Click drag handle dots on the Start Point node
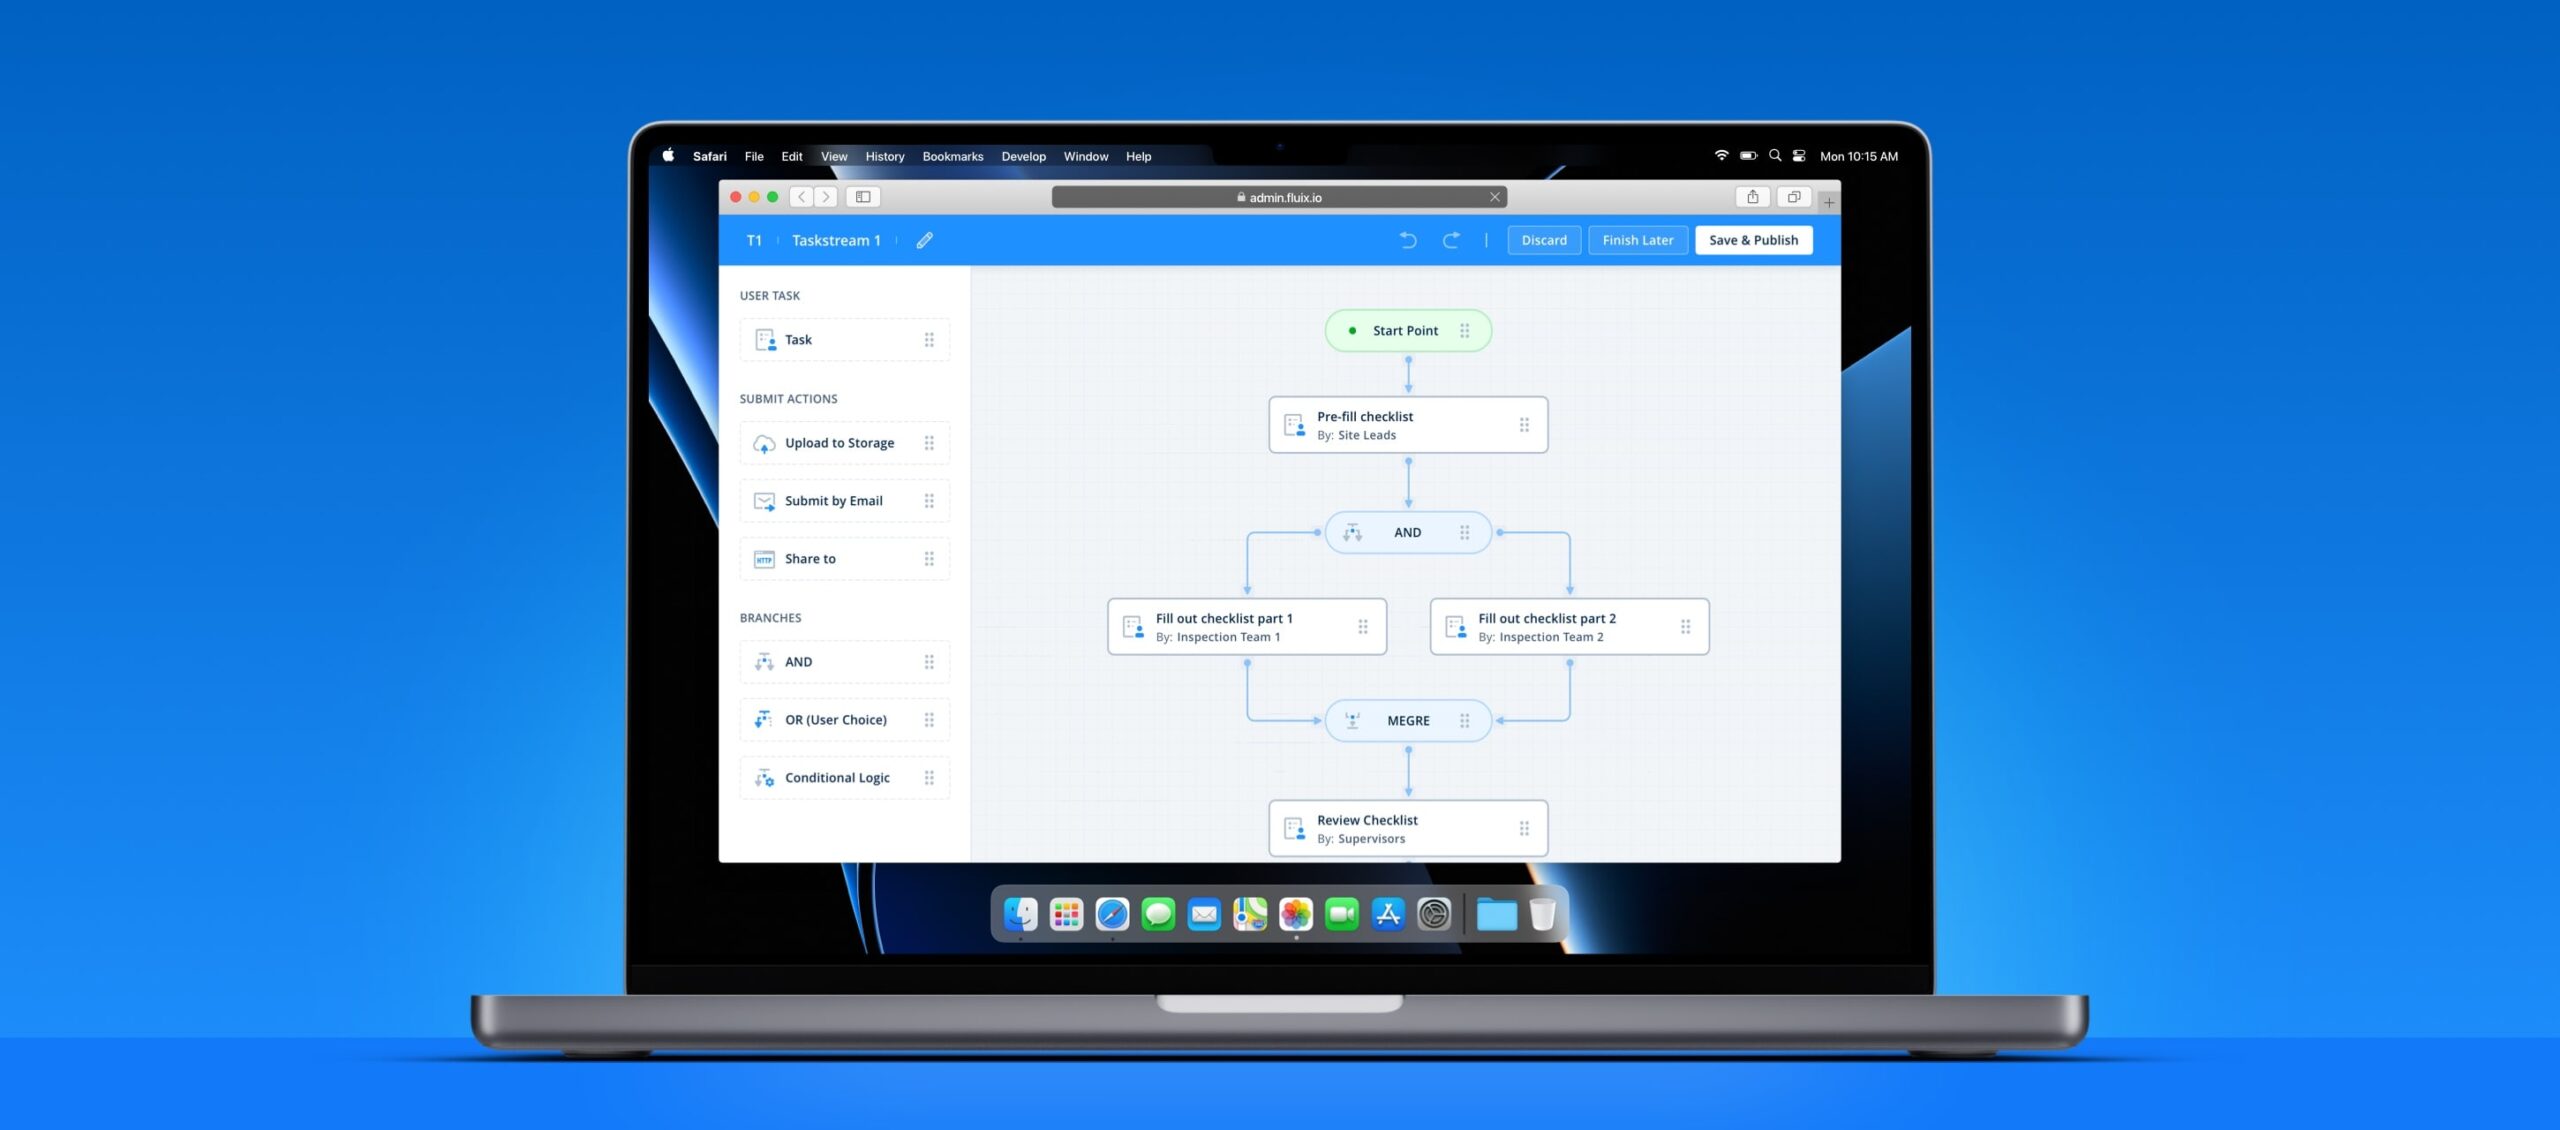Viewport: 2560px width, 1130px height. [x=1464, y=331]
